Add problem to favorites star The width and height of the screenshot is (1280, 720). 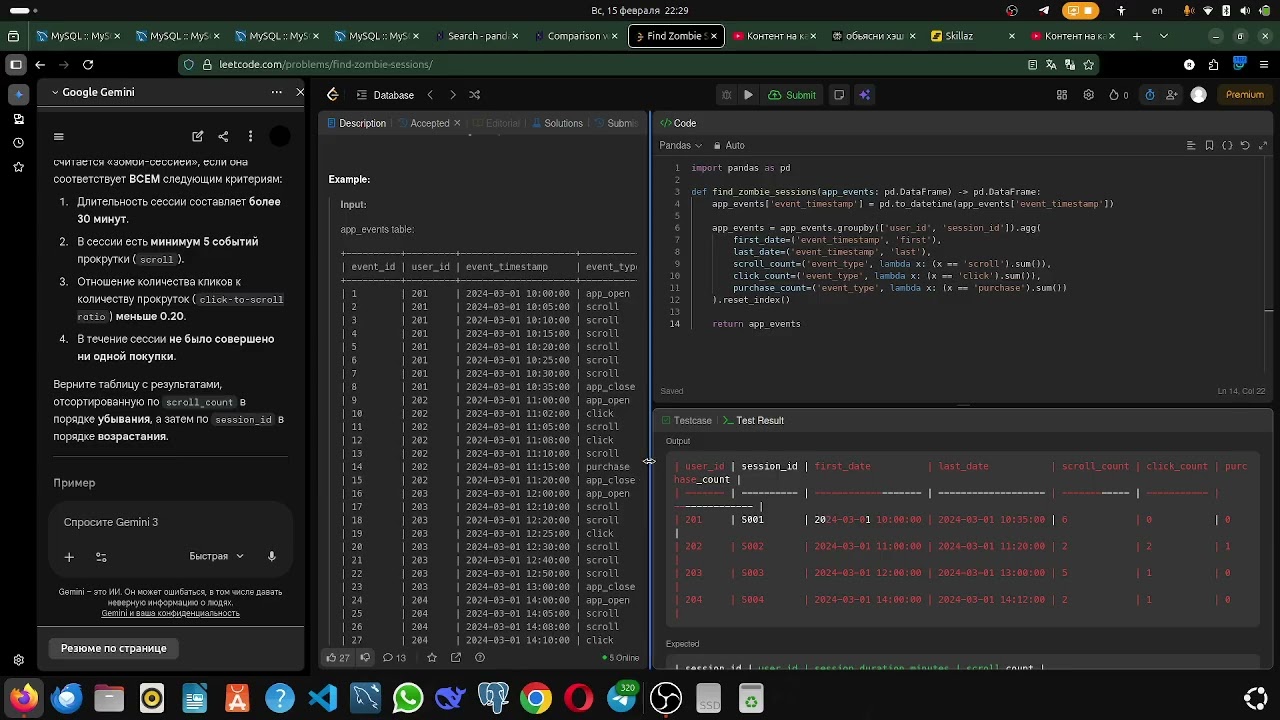432,657
